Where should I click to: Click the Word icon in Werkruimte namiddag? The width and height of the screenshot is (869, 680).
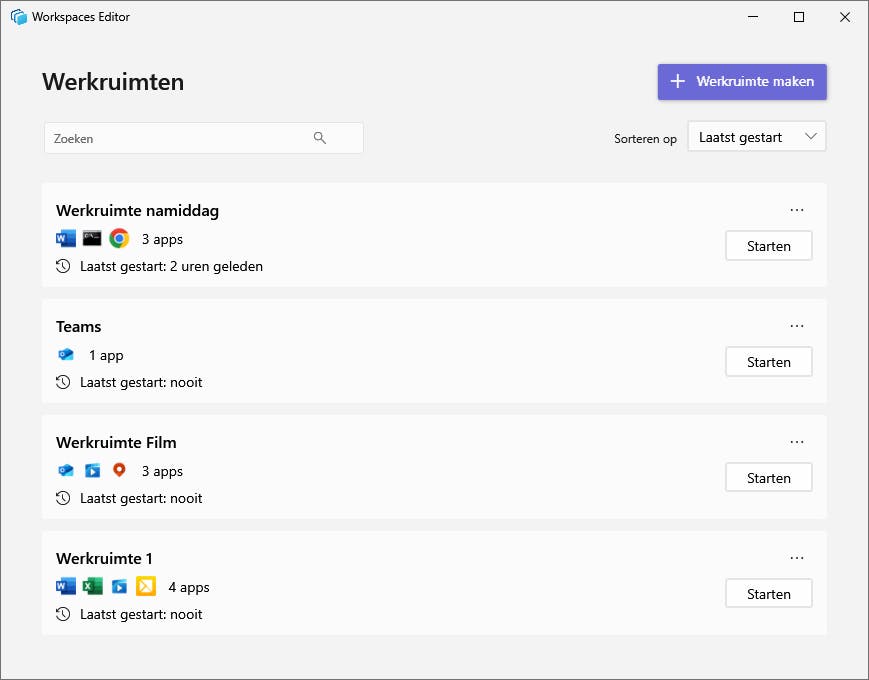[66, 239]
